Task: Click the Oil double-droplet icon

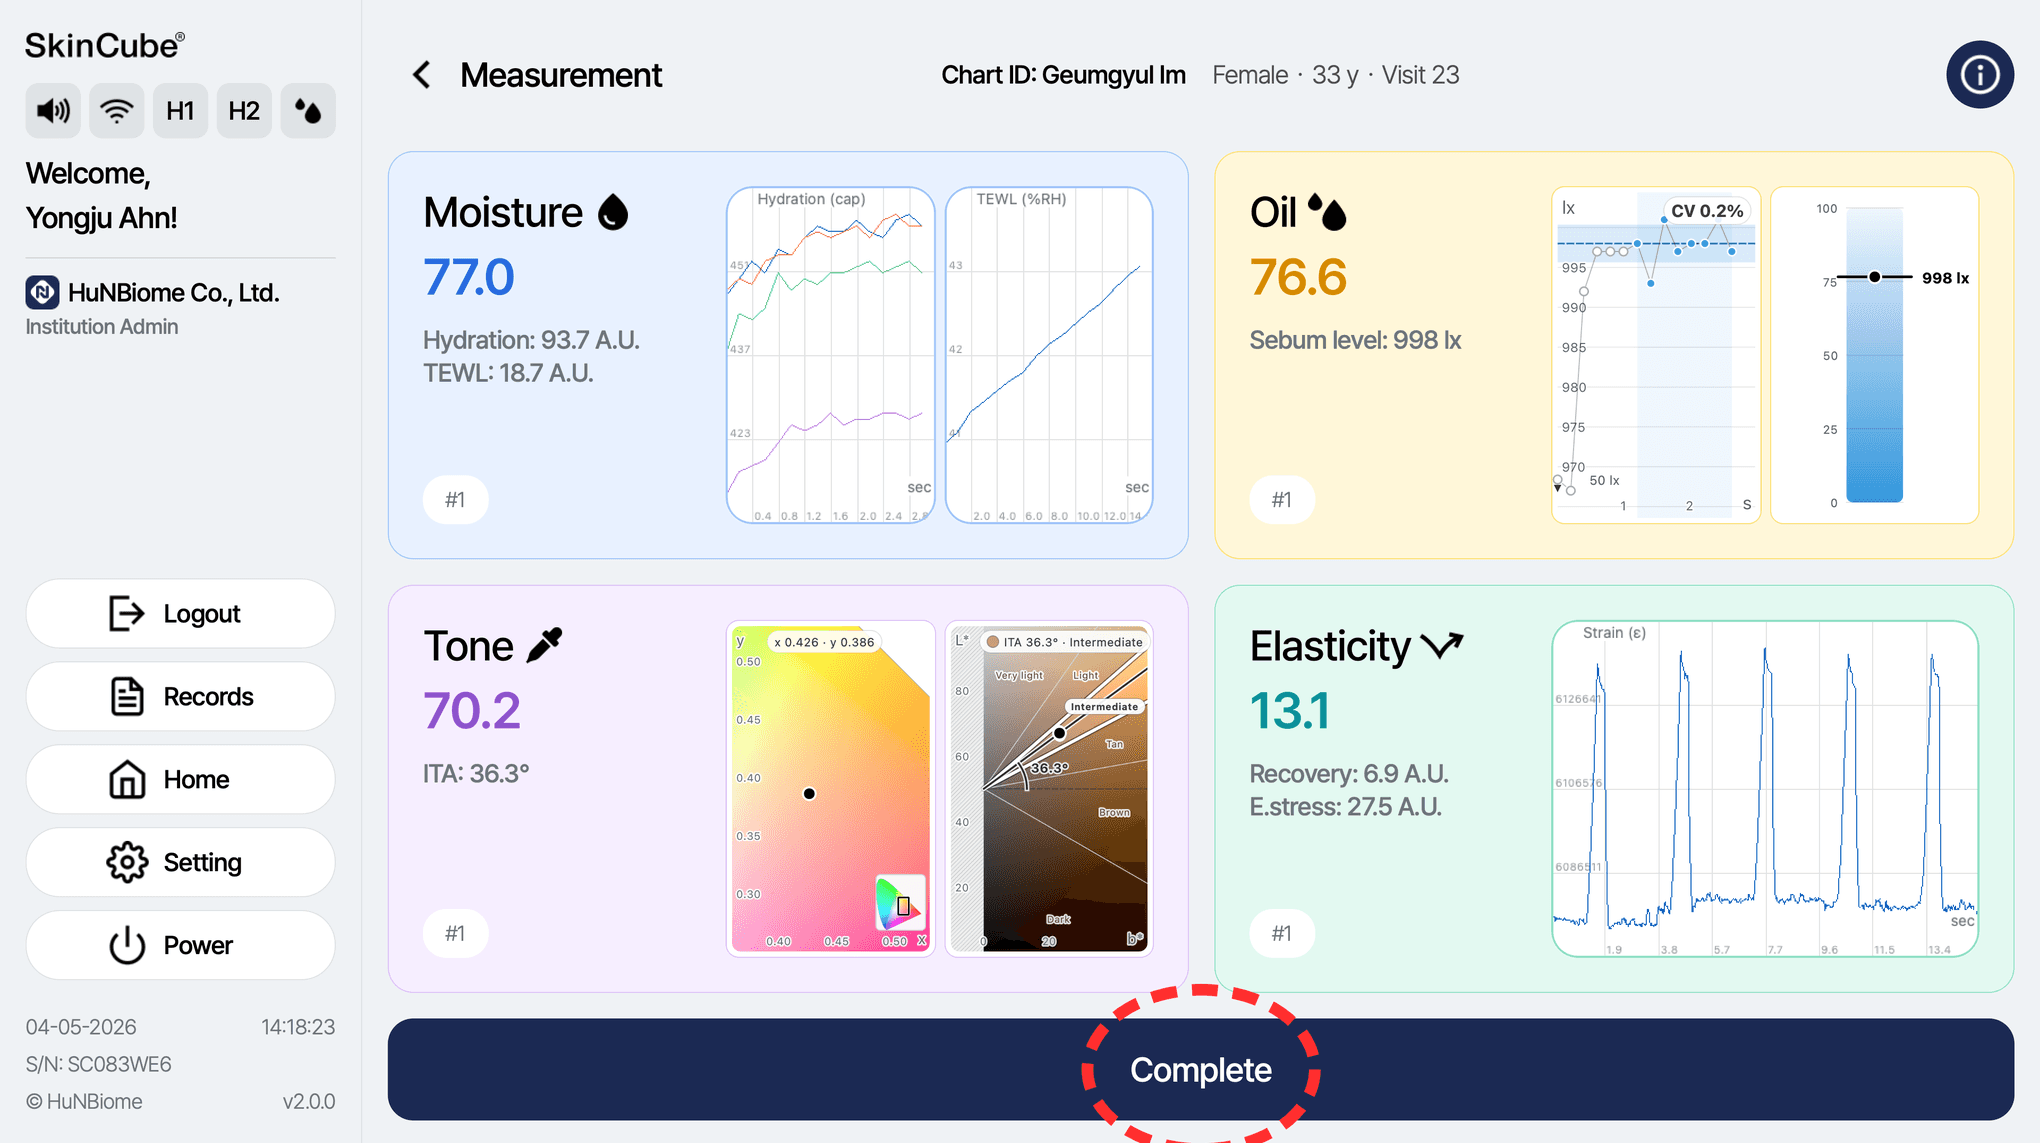Action: point(1327,212)
